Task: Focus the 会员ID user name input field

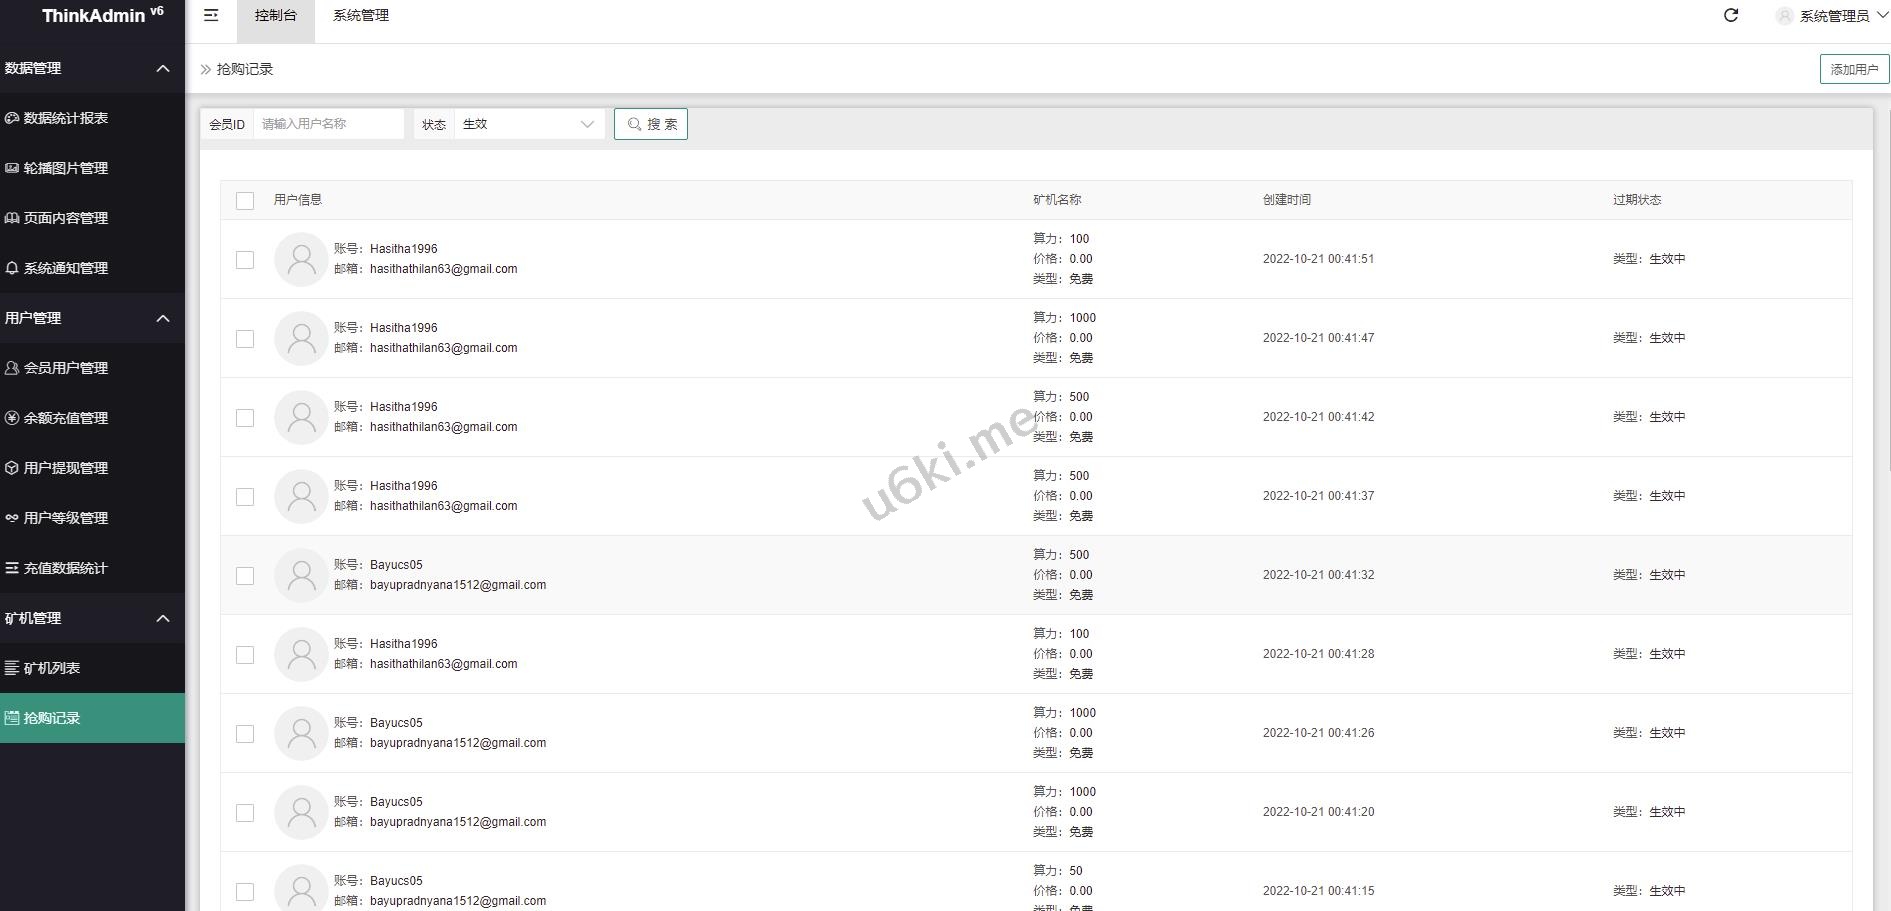Action: (328, 124)
